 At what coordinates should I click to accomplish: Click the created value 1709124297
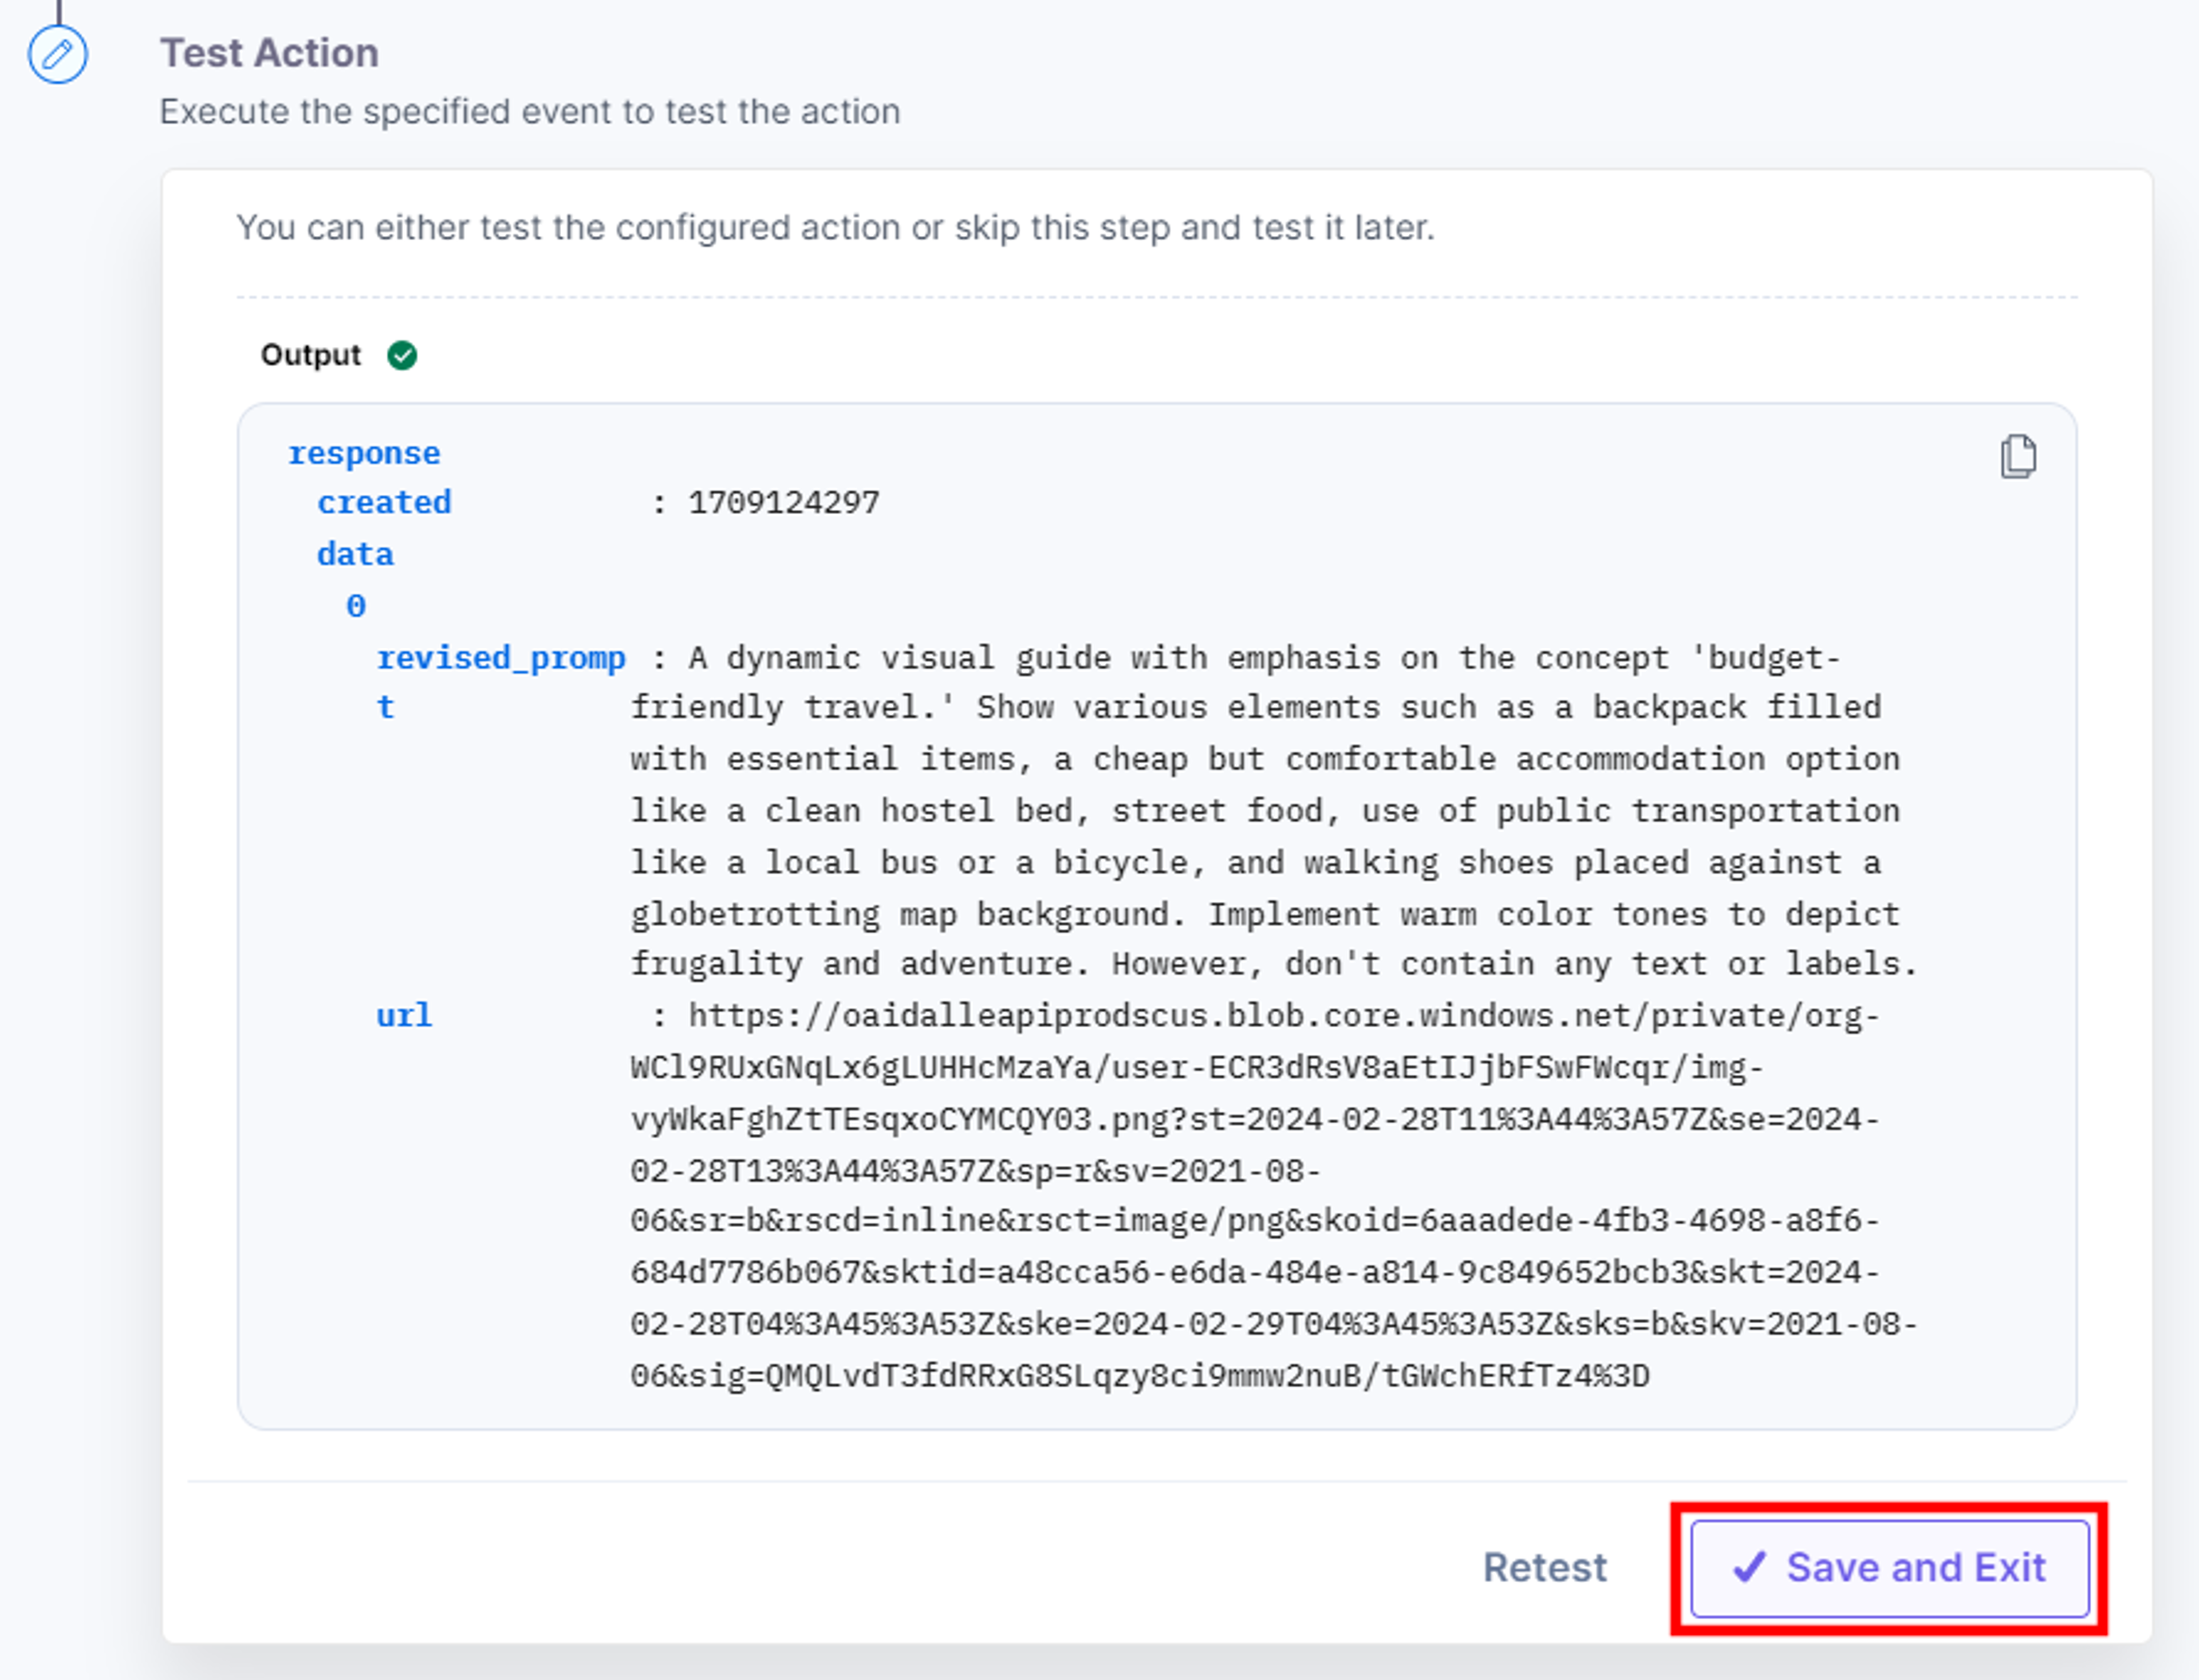(784, 502)
